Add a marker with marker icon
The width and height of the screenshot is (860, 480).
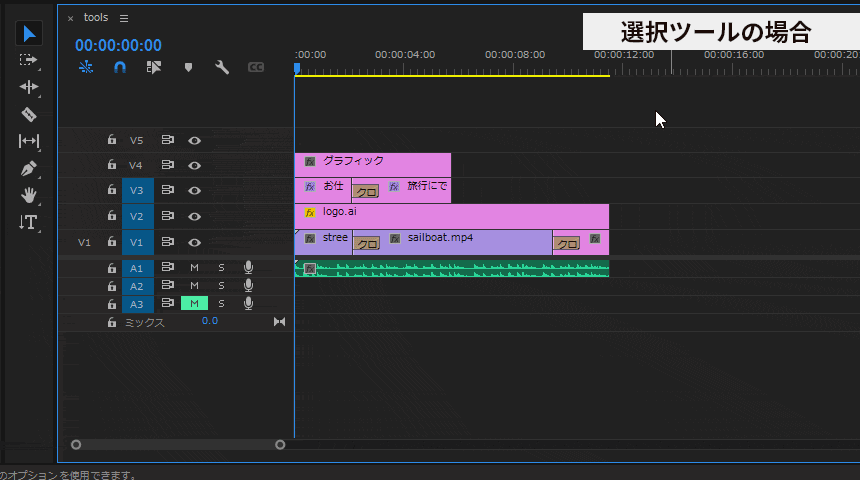pos(188,67)
